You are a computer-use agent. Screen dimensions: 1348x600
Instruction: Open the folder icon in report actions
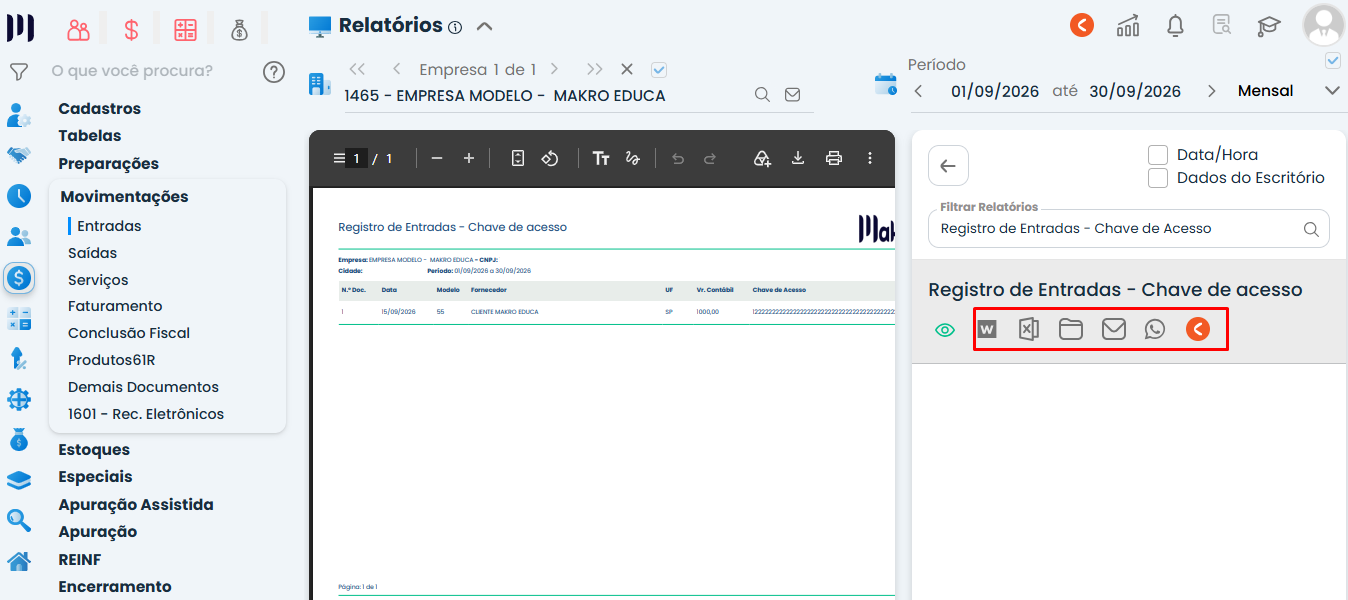(1071, 330)
